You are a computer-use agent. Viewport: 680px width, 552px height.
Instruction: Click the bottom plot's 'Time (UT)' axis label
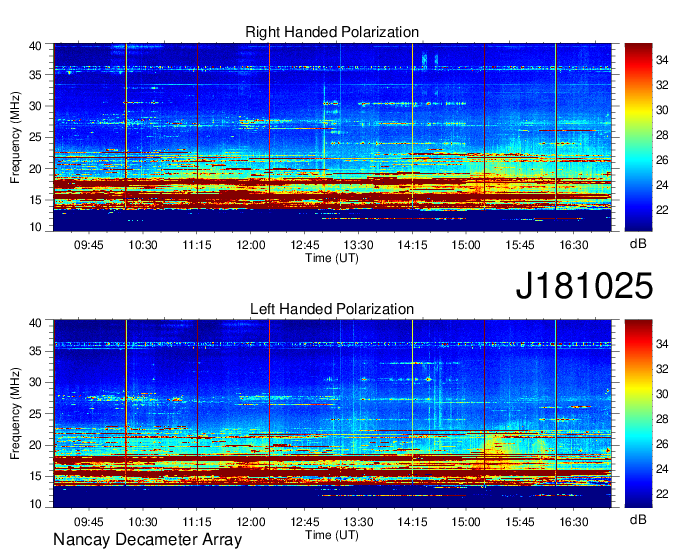click(x=332, y=535)
